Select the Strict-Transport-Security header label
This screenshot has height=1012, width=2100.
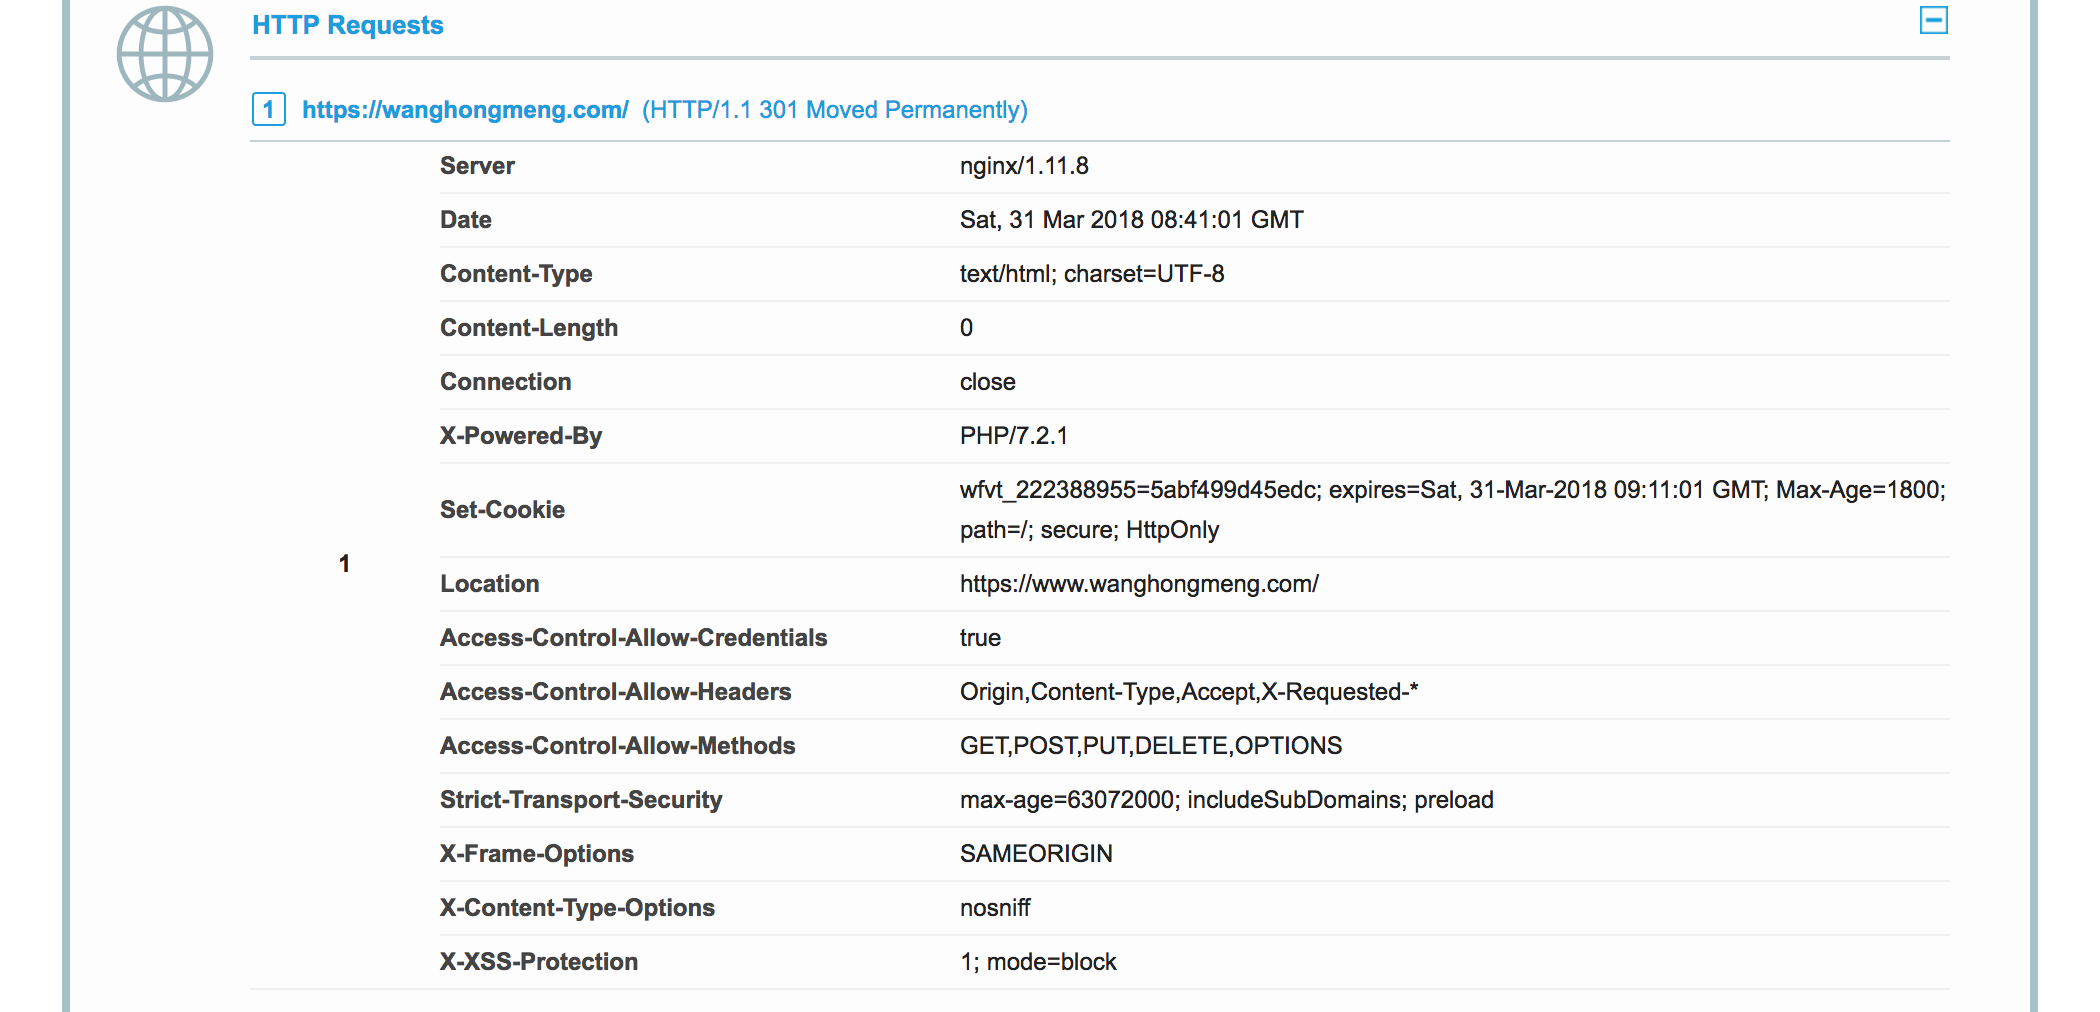581,800
